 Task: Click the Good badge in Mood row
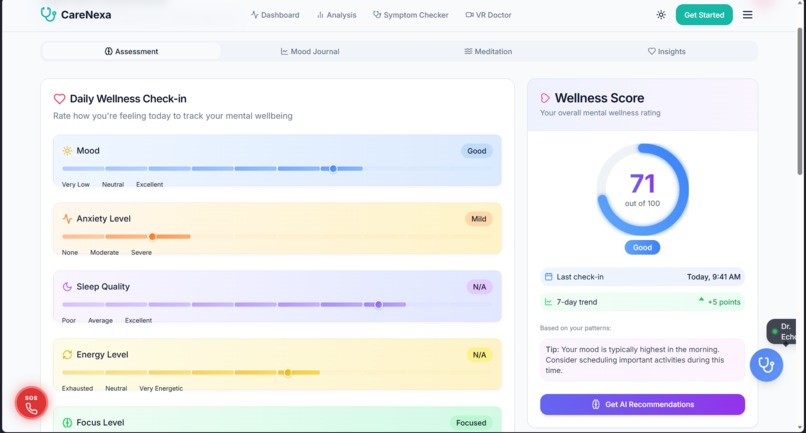(477, 151)
